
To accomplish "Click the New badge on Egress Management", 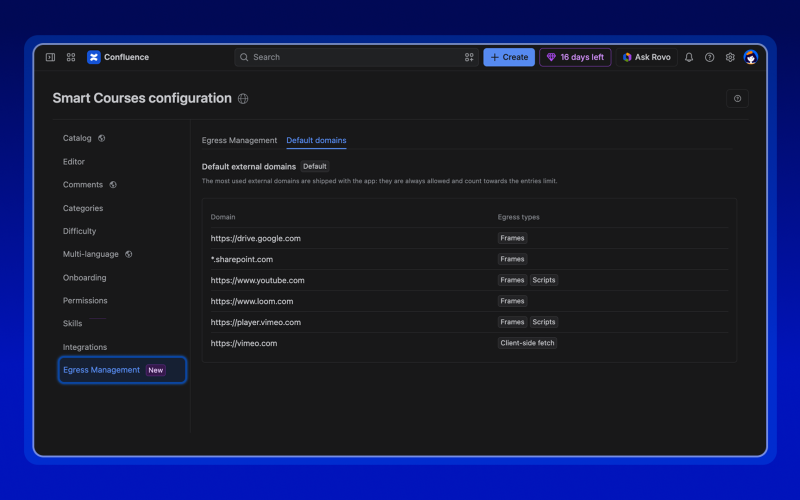I will pyautogui.click(x=156, y=370).
